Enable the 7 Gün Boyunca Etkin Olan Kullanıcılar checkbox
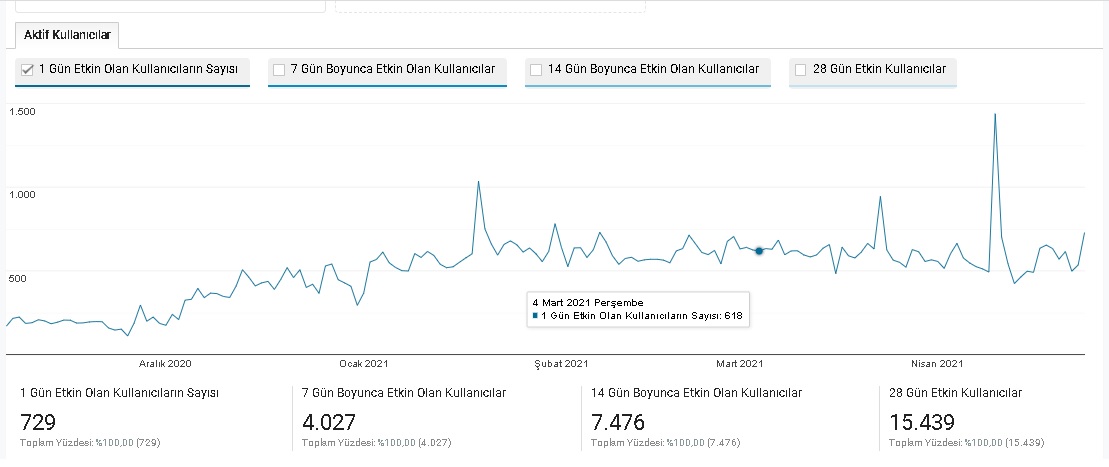Image resolution: width=1109 pixels, height=467 pixels. click(x=279, y=69)
